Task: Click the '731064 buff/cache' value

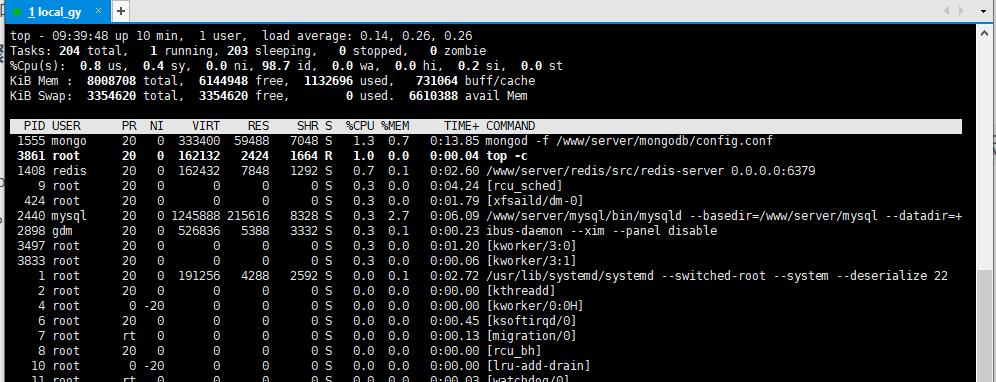Action: point(475,81)
